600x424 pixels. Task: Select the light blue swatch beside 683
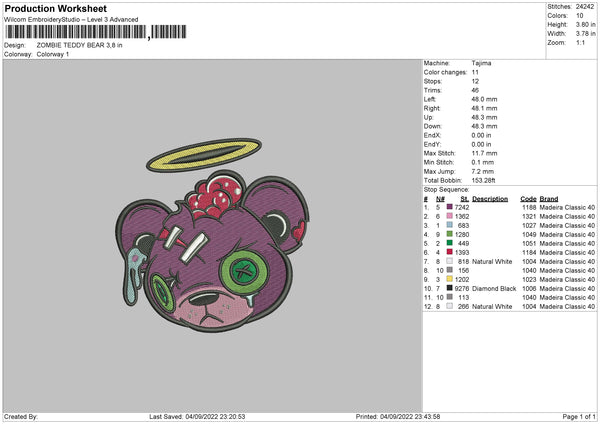coord(450,225)
